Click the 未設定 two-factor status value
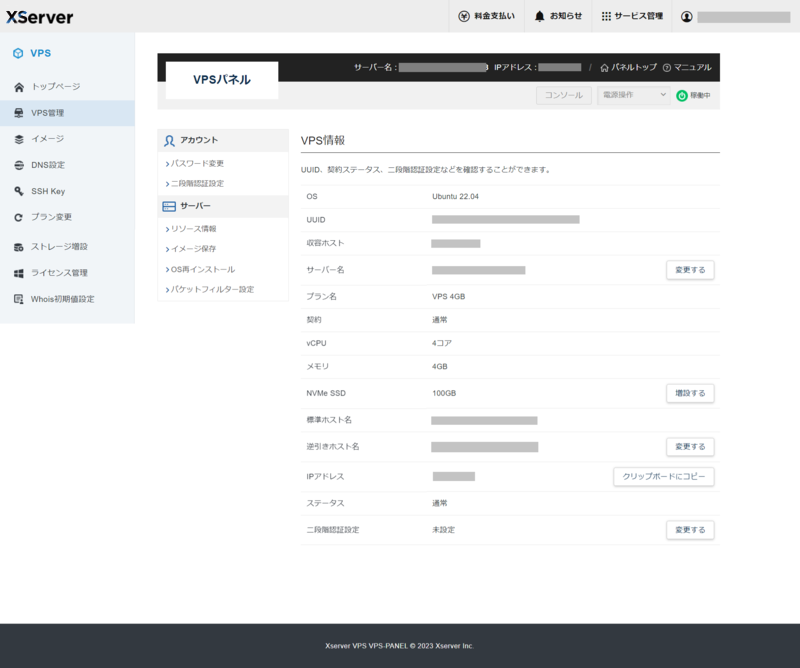 pyautogui.click(x=443, y=530)
